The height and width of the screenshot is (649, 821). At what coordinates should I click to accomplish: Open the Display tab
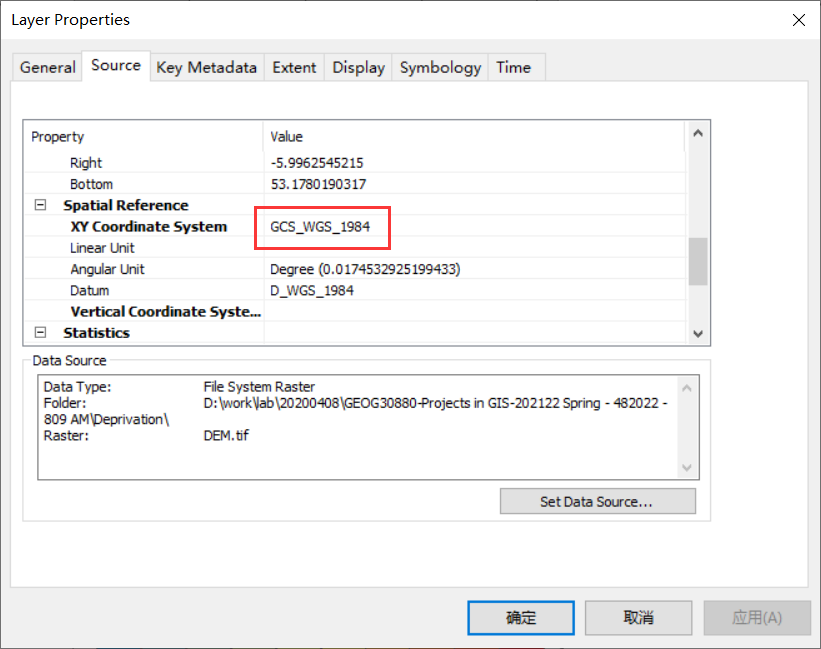358,67
